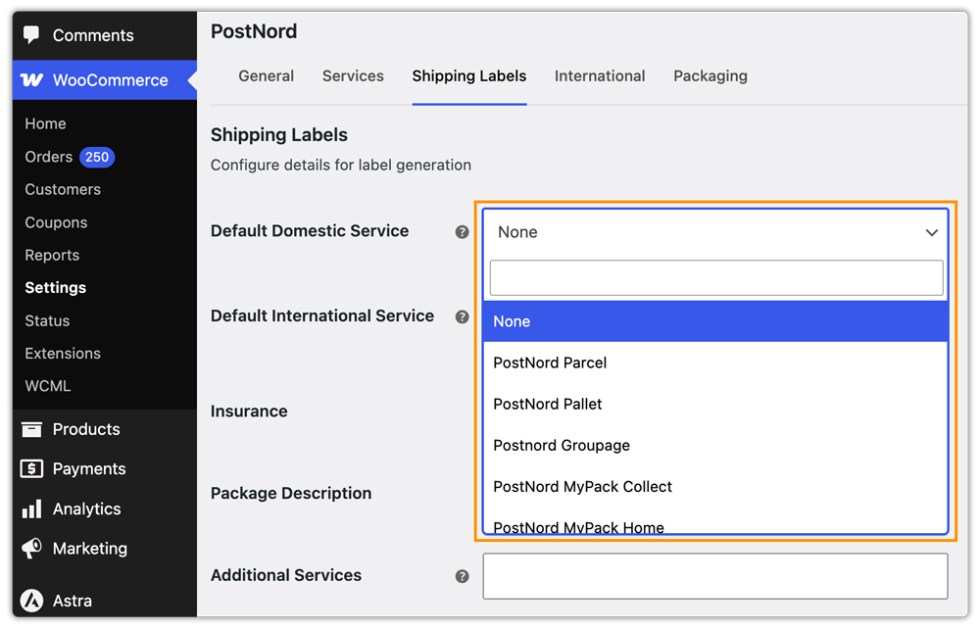
Task: Choose None in the service dropdown list
Action: point(715,321)
